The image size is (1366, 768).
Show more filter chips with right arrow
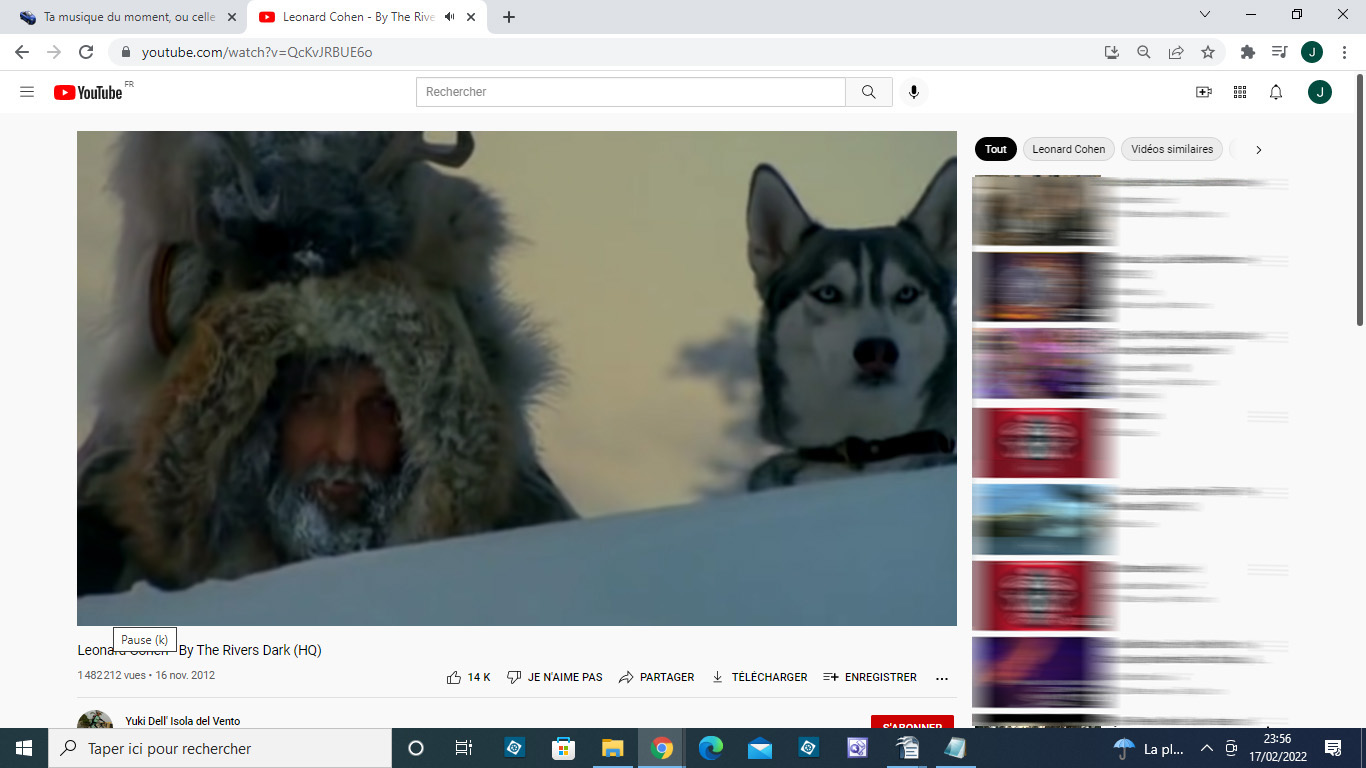point(1258,150)
